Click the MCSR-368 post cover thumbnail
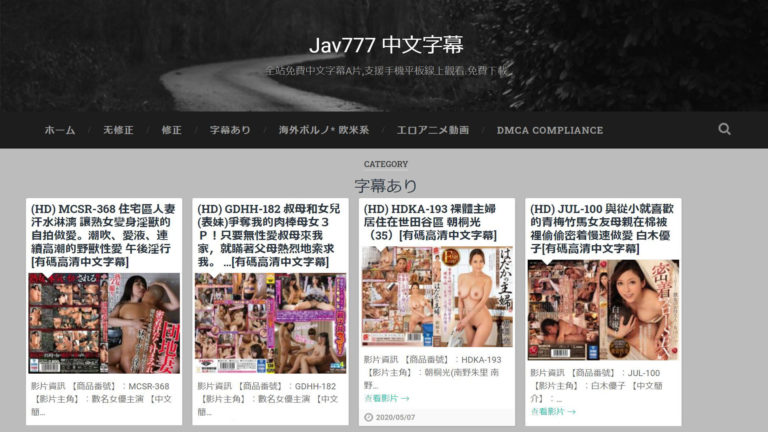Viewport: 768px width, 432px height. pos(104,323)
